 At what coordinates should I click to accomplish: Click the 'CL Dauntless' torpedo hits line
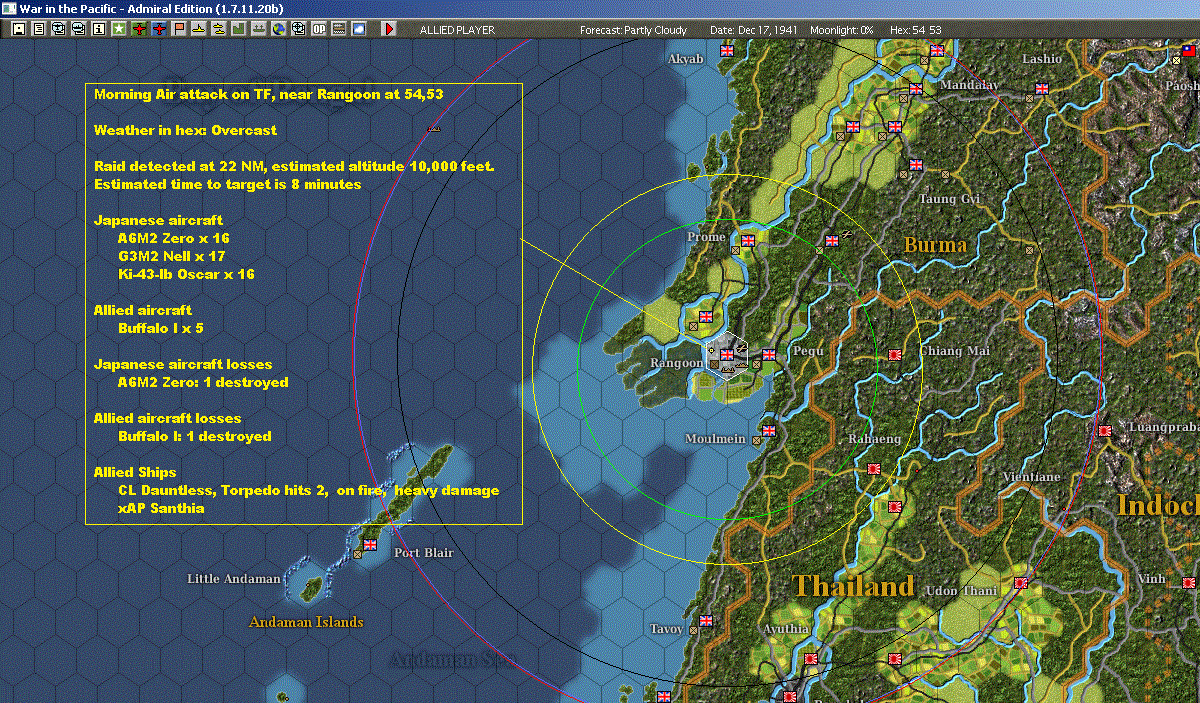[x=308, y=490]
